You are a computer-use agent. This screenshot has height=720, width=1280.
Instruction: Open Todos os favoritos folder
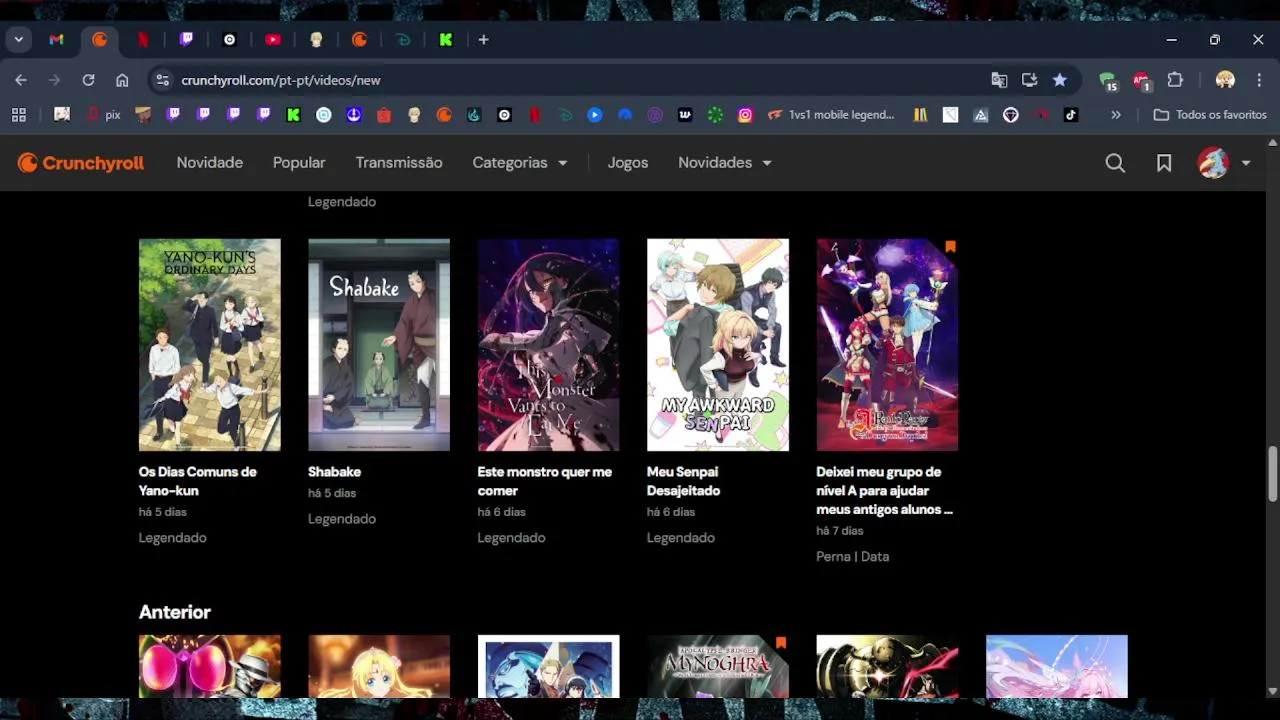pos(1210,115)
